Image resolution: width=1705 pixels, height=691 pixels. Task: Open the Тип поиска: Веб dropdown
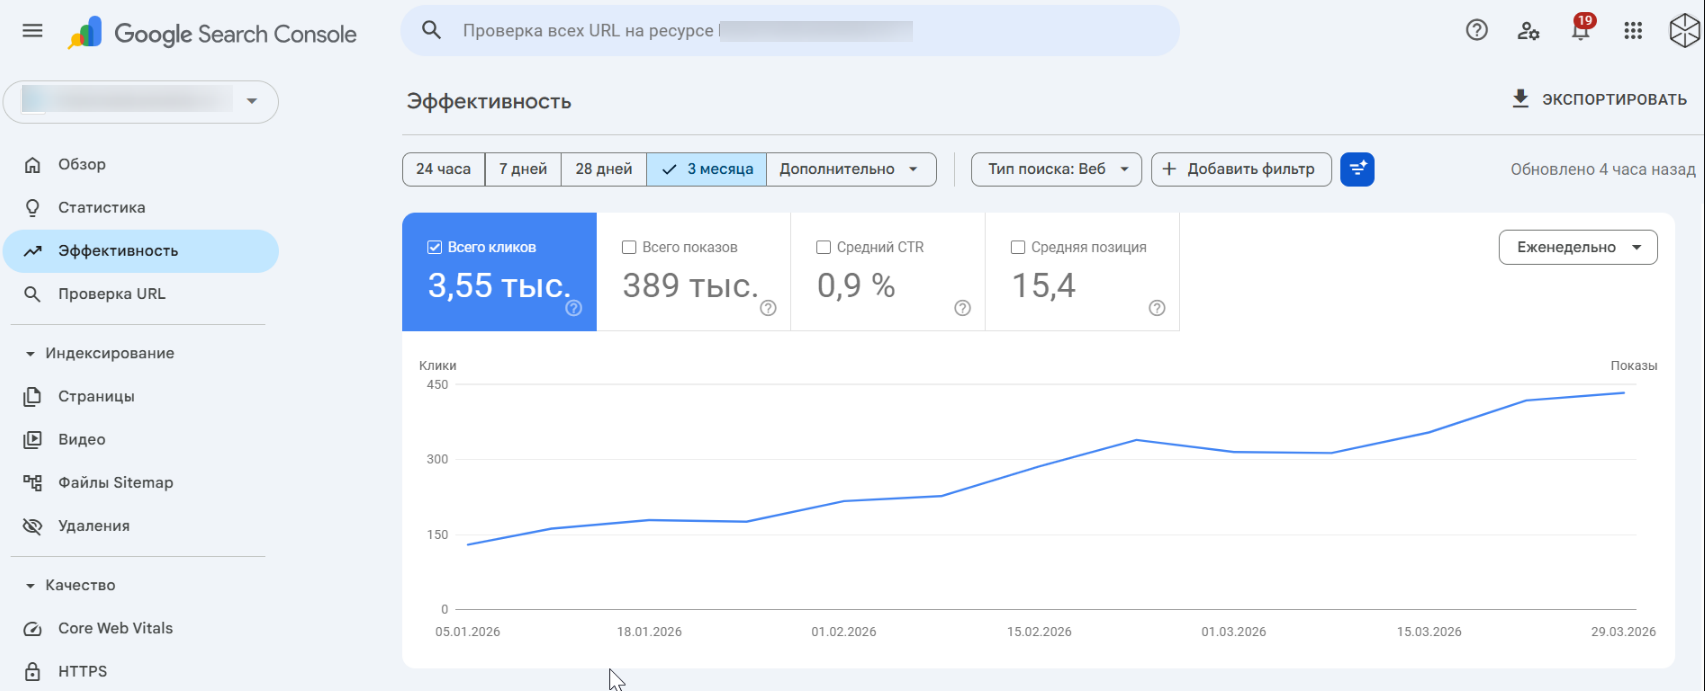(1056, 169)
